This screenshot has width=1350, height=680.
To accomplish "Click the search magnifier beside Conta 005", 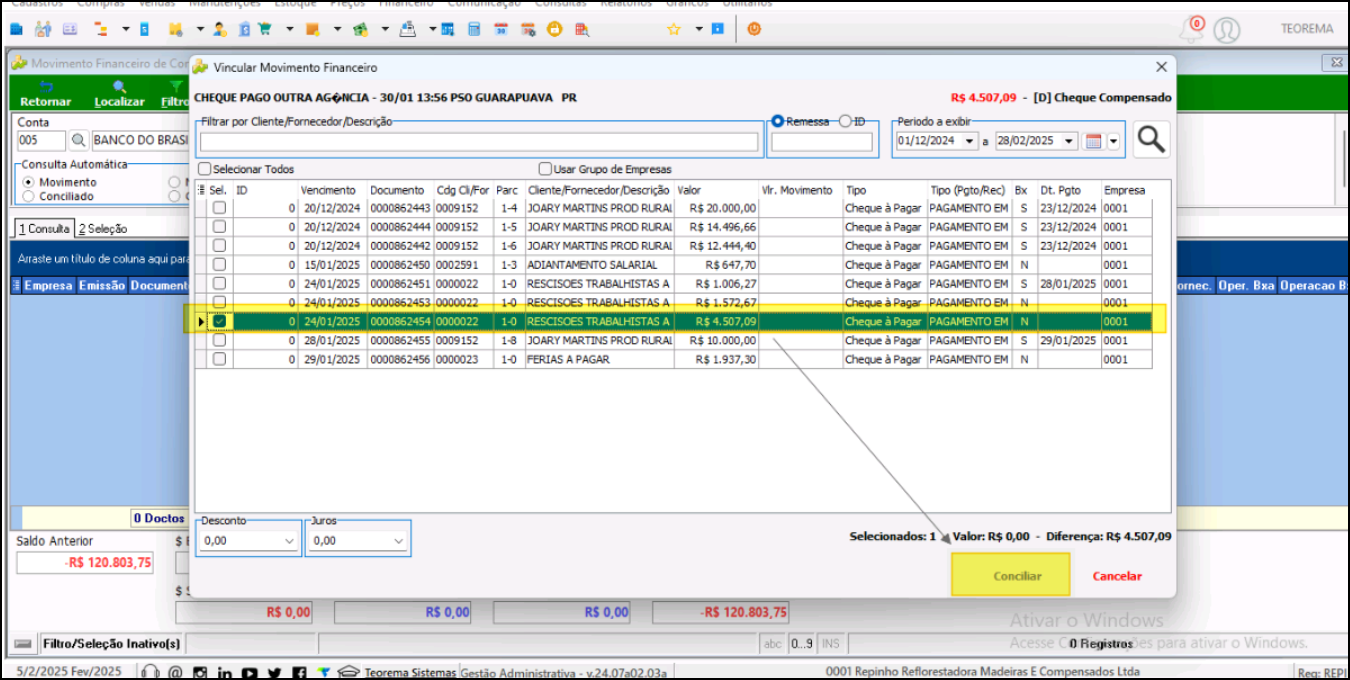I will click(79, 141).
